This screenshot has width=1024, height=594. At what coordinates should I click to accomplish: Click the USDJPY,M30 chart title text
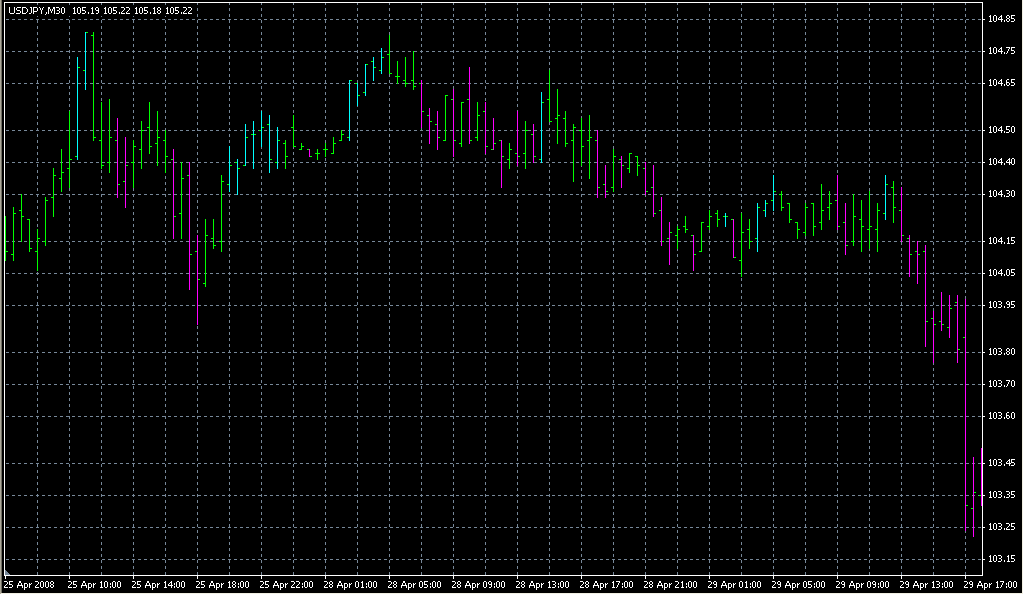click(x=37, y=11)
